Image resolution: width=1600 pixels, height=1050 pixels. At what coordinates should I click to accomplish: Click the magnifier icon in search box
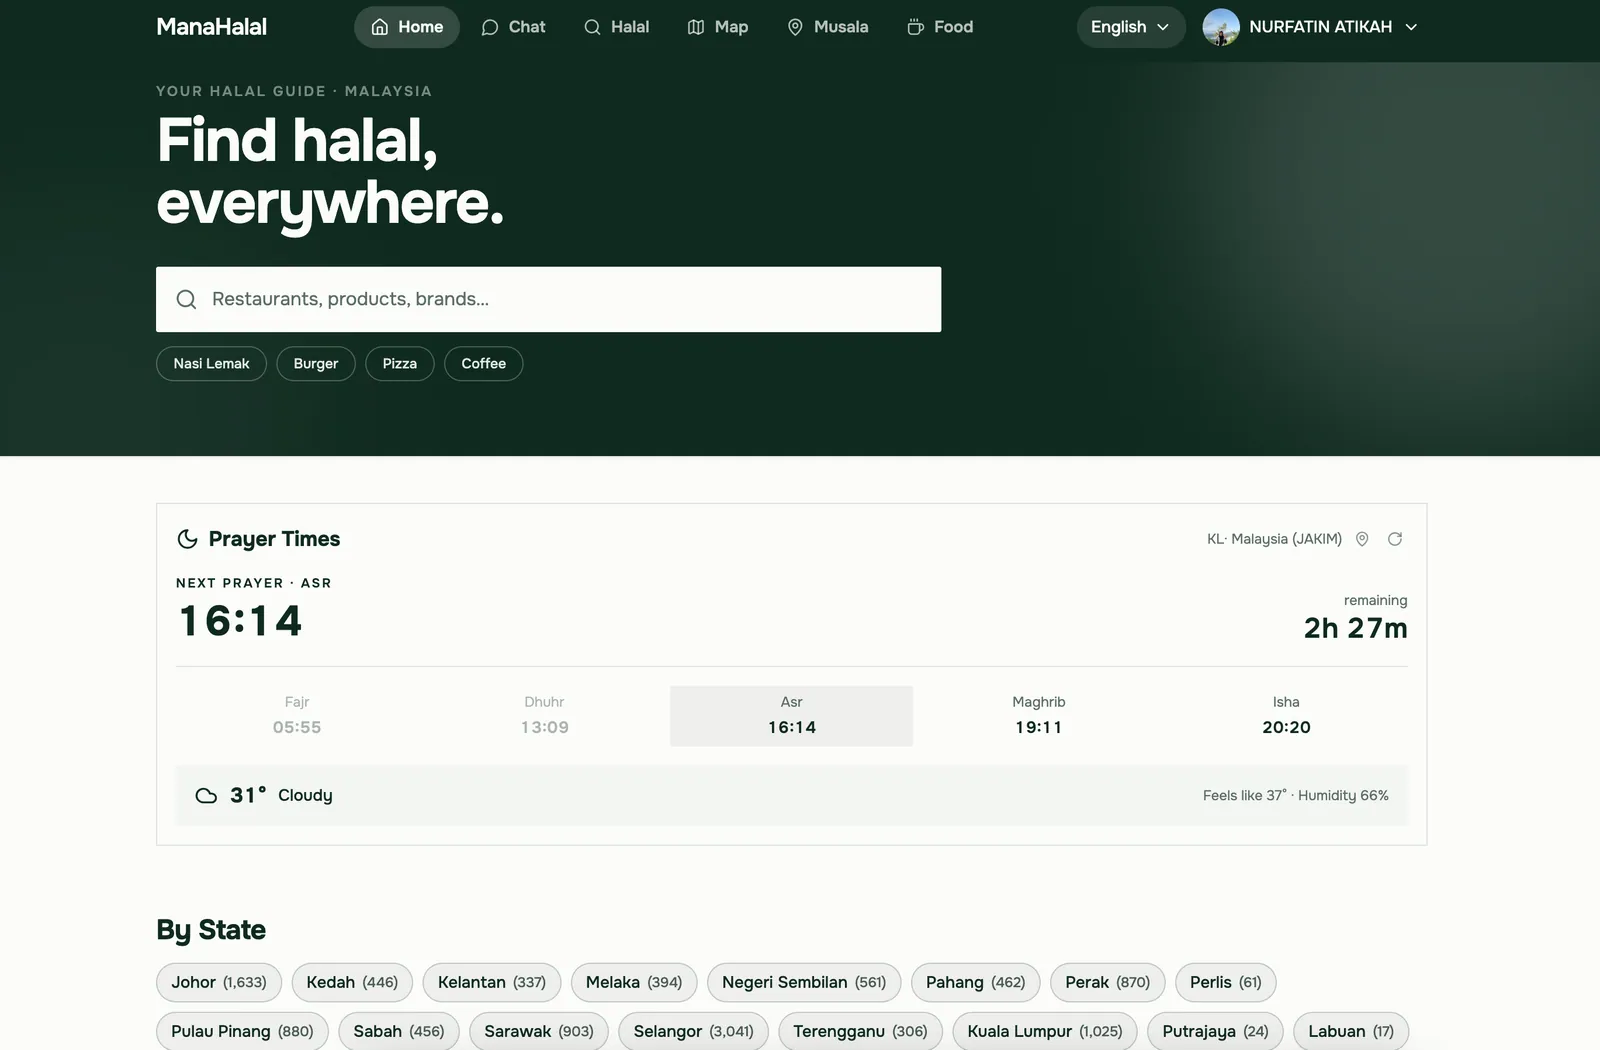(x=186, y=299)
